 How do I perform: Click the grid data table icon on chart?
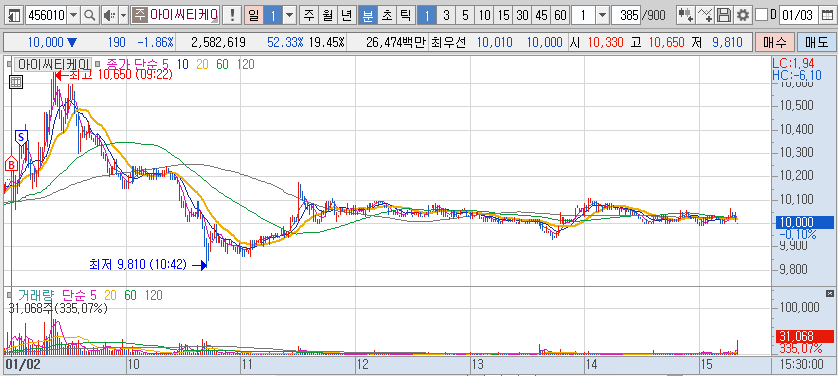[15, 82]
